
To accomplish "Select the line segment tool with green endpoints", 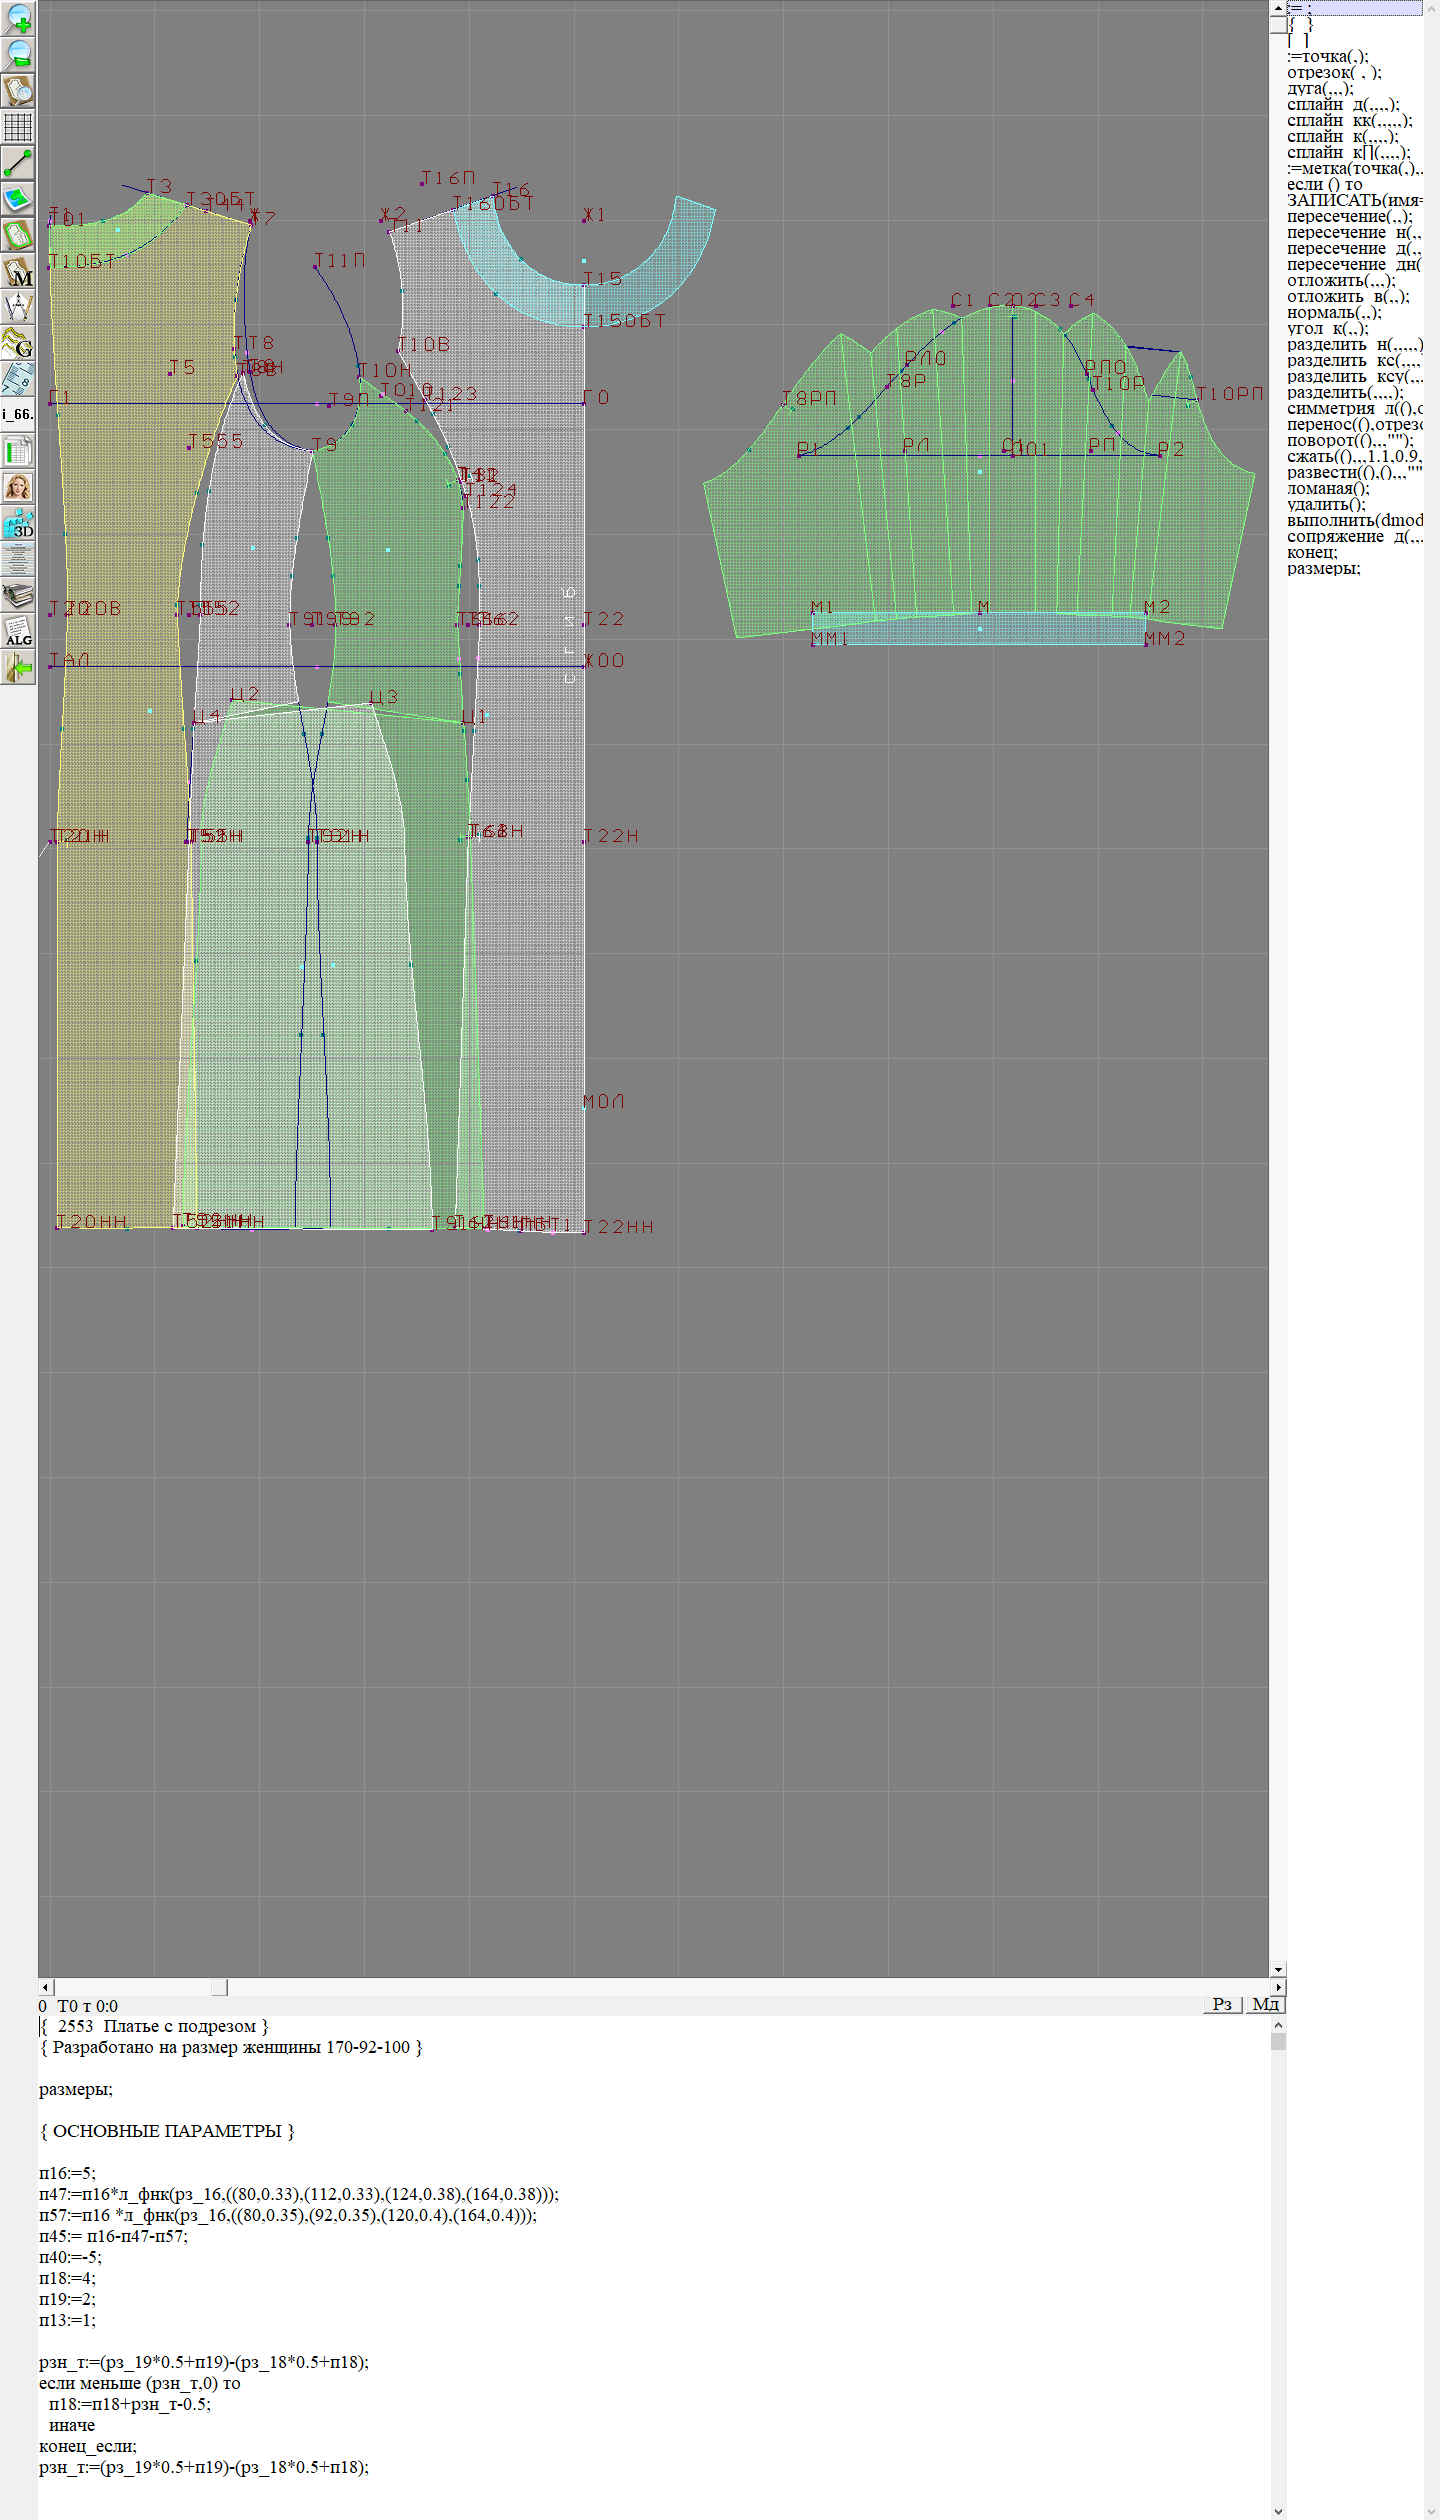I will 18,163.
